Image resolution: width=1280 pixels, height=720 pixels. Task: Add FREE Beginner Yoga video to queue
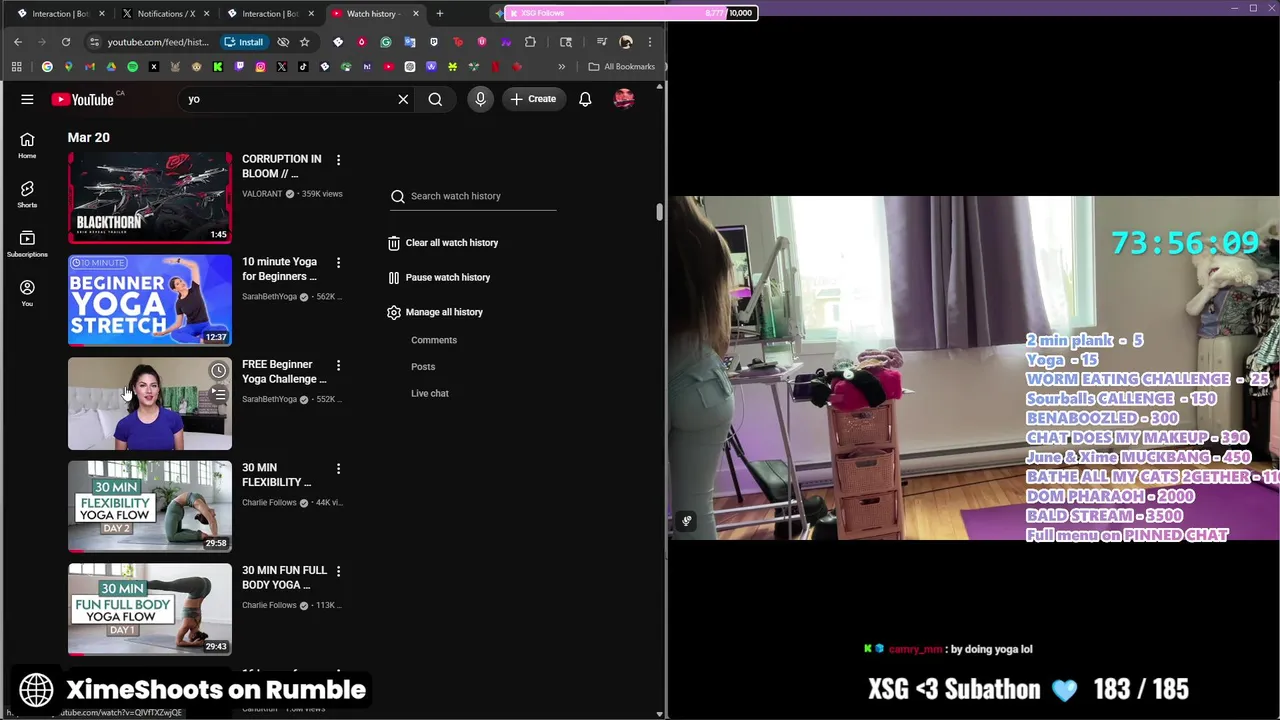coord(218,395)
